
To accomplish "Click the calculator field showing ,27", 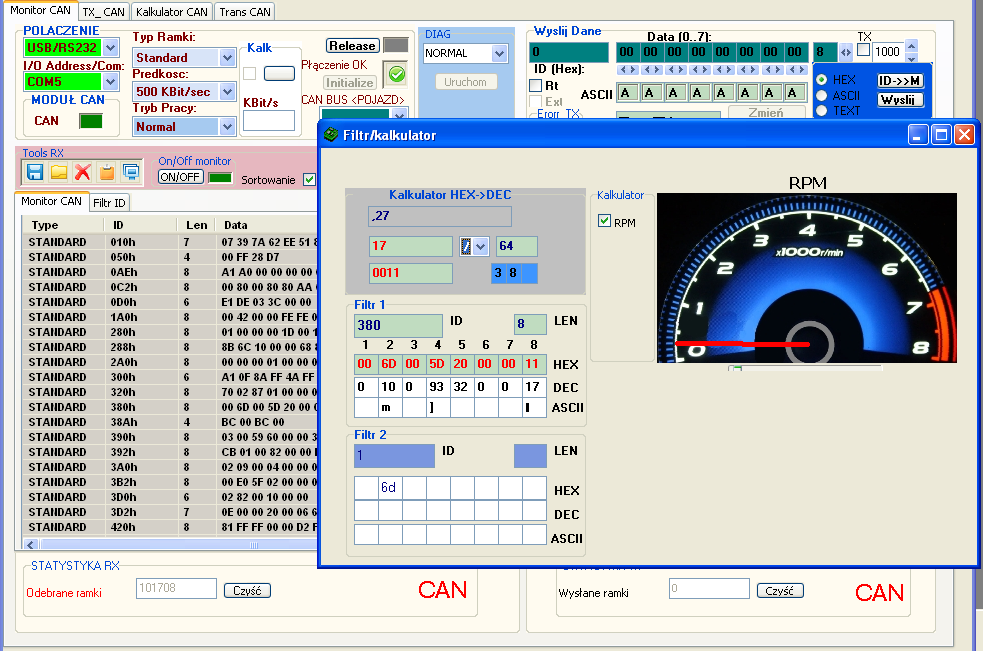I will coord(440,216).
